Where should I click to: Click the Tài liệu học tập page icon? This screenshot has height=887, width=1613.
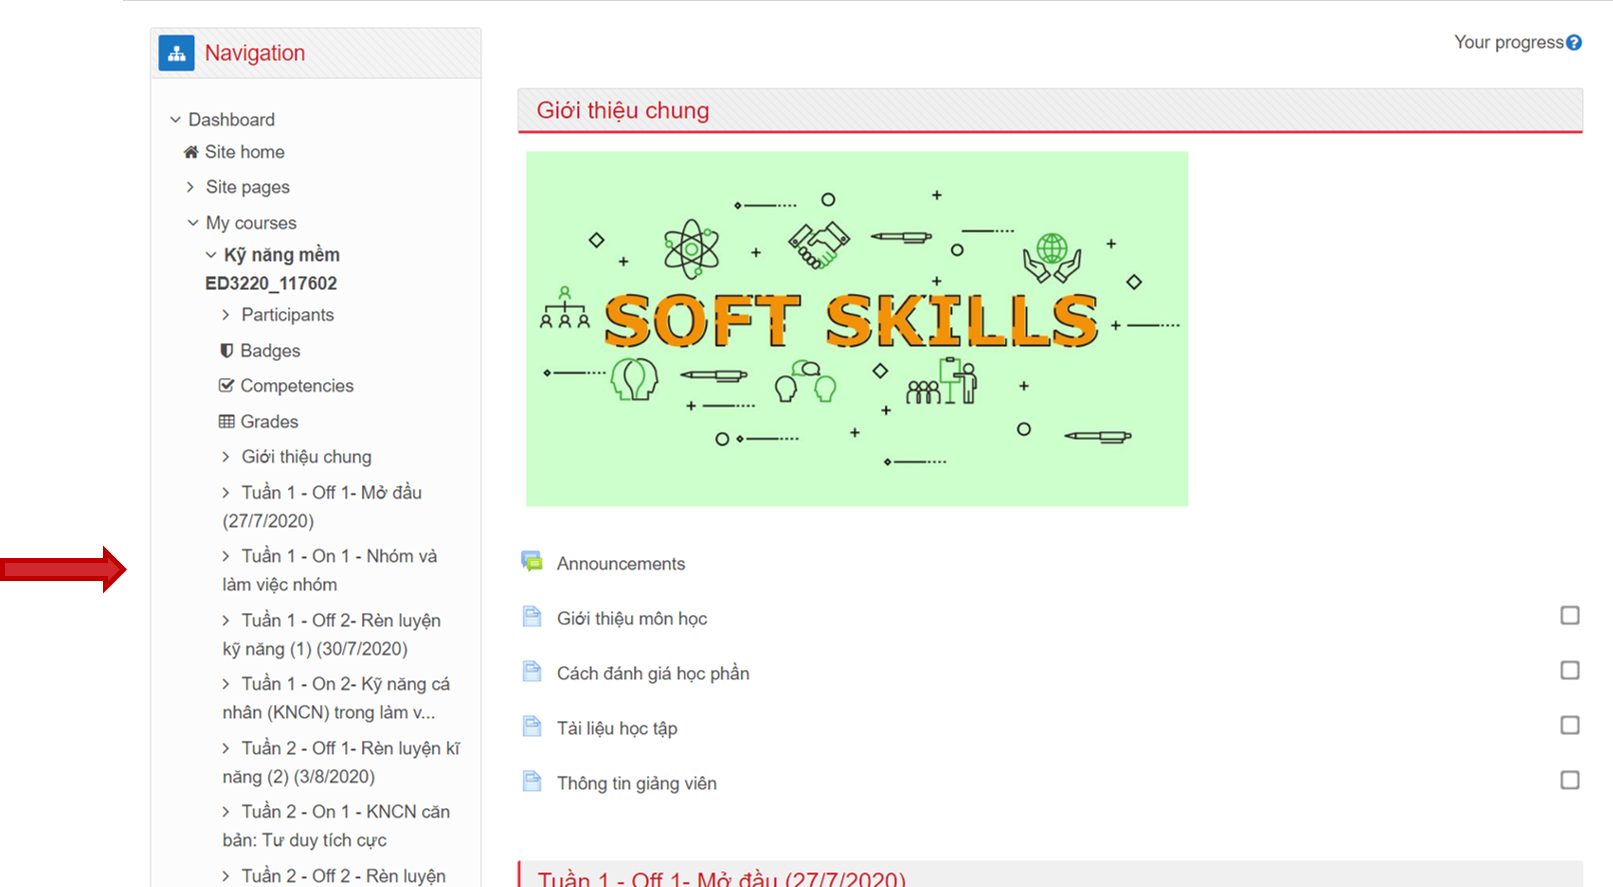pos(532,727)
